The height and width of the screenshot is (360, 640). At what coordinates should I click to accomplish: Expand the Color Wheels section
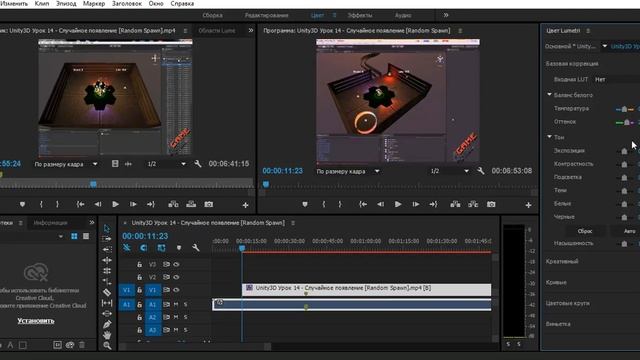tap(567, 303)
